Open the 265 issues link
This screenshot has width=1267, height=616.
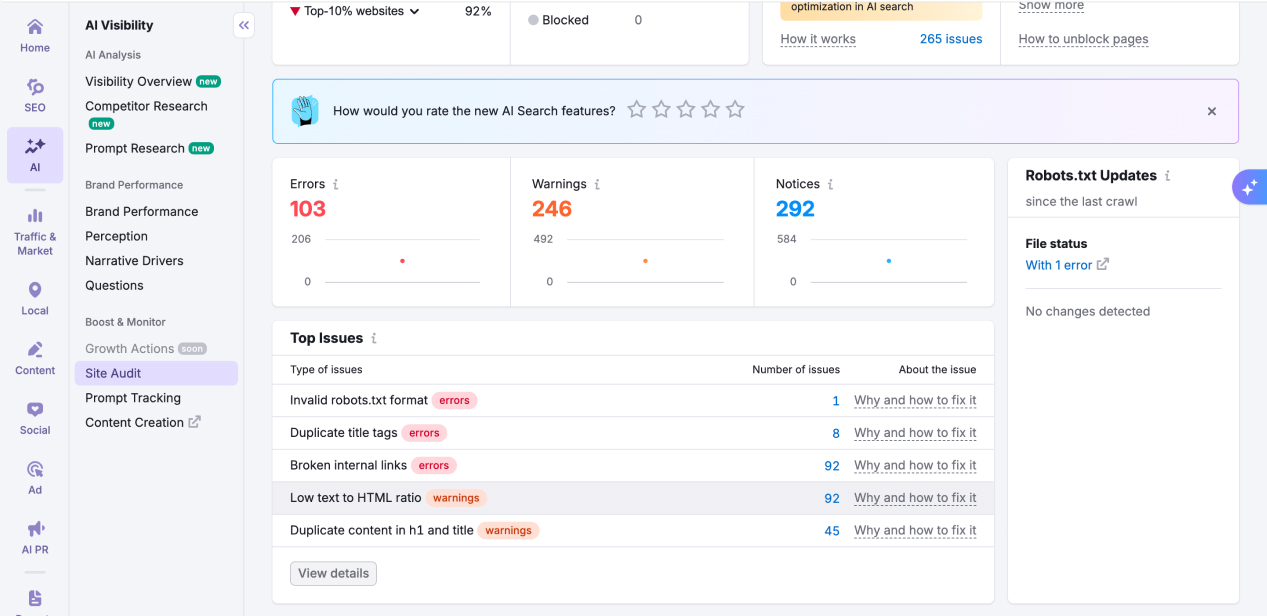click(x=950, y=39)
